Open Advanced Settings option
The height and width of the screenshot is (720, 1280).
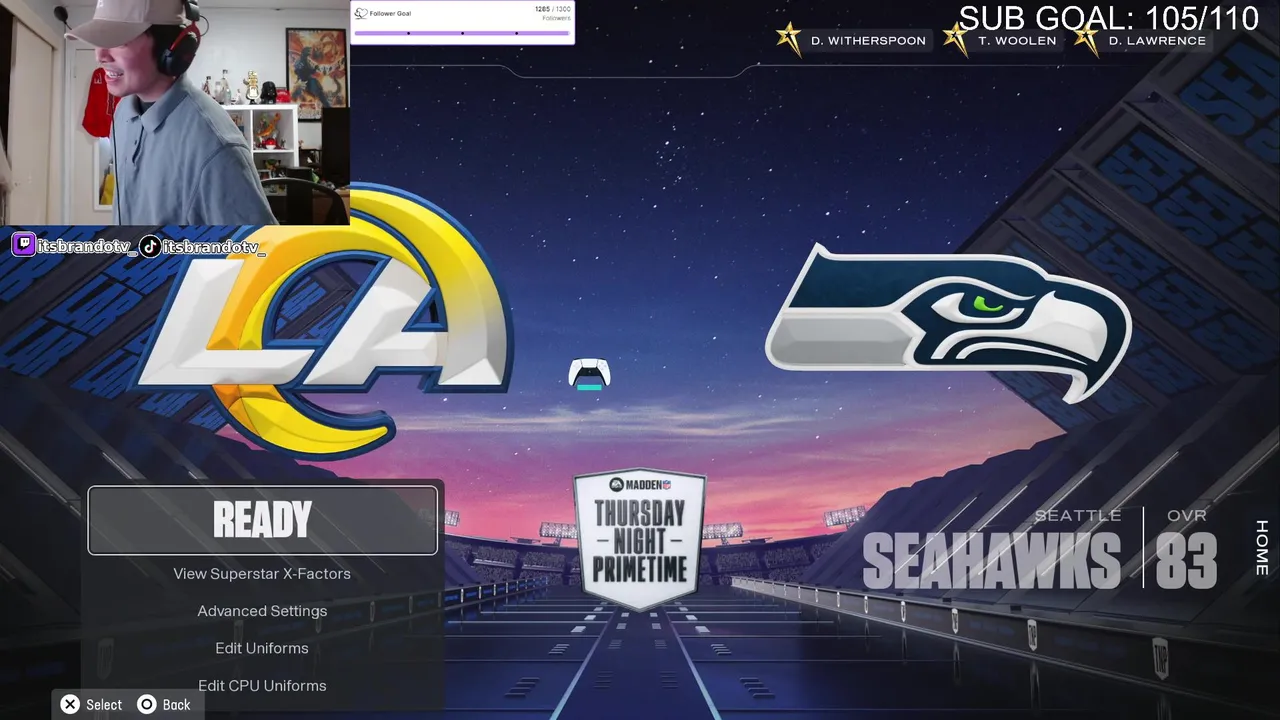(262, 611)
